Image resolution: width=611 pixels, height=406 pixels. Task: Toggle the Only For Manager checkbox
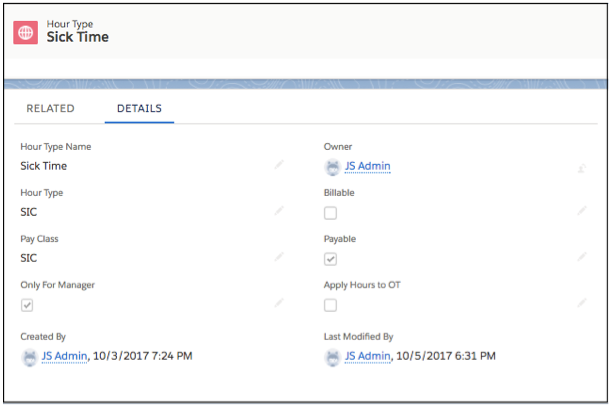point(28,305)
